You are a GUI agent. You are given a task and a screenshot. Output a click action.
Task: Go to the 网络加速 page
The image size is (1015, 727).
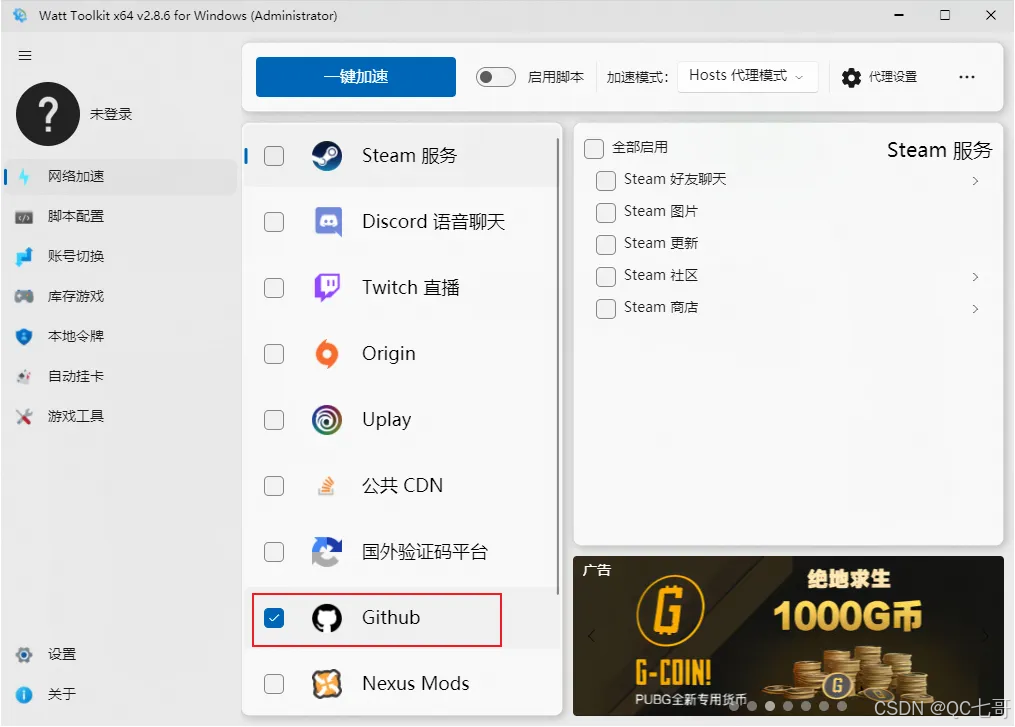(120, 176)
